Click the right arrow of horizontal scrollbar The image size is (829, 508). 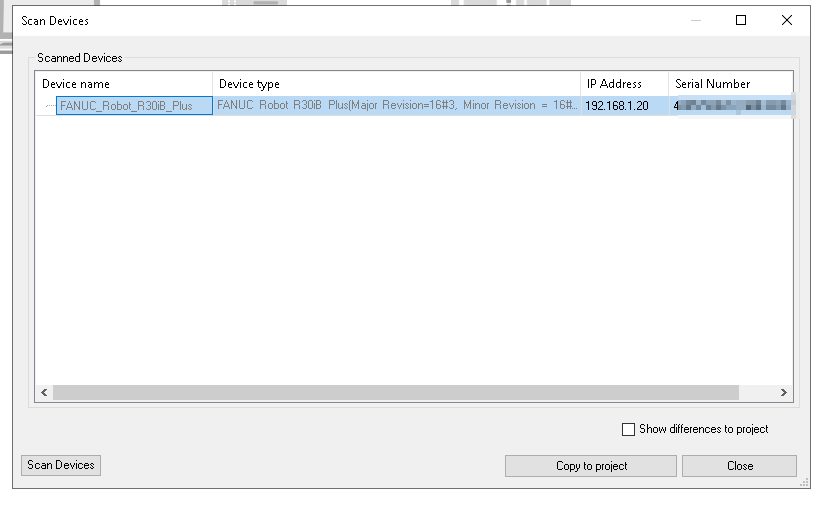click(x=784, y=392)
